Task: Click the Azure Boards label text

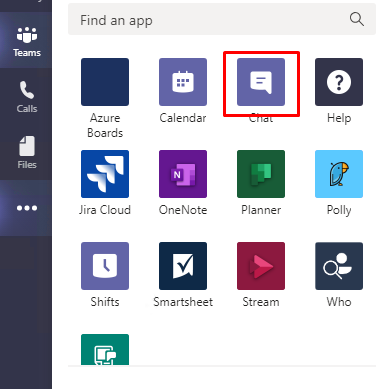Action: (x=105, y=125)
